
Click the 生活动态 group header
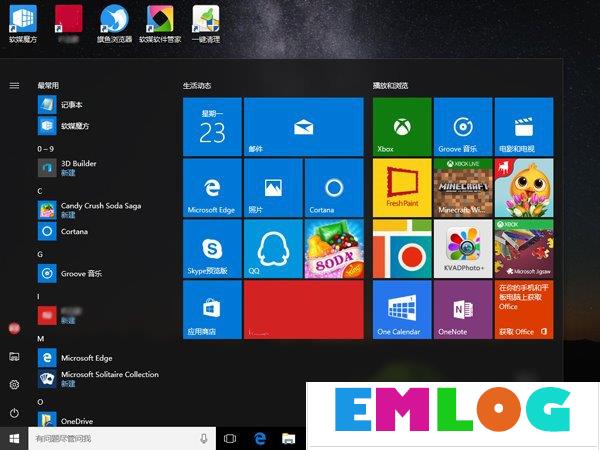point(197,85)
